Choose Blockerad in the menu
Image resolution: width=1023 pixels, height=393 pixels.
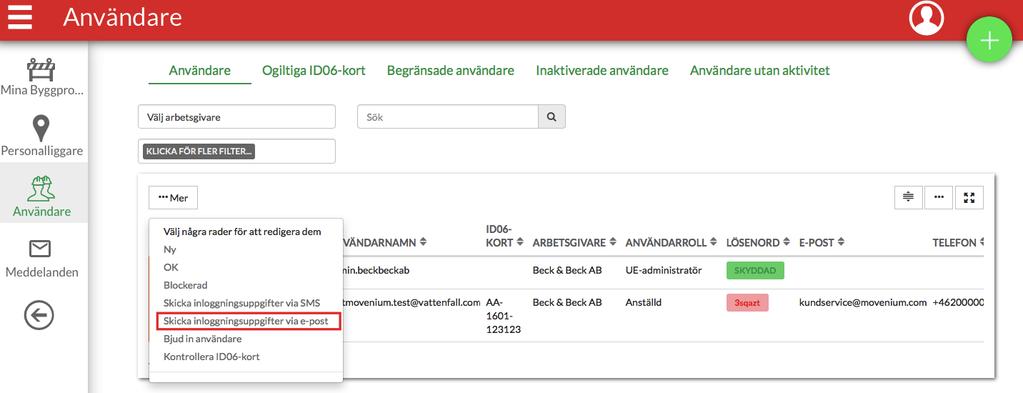[x=185, y=285]
